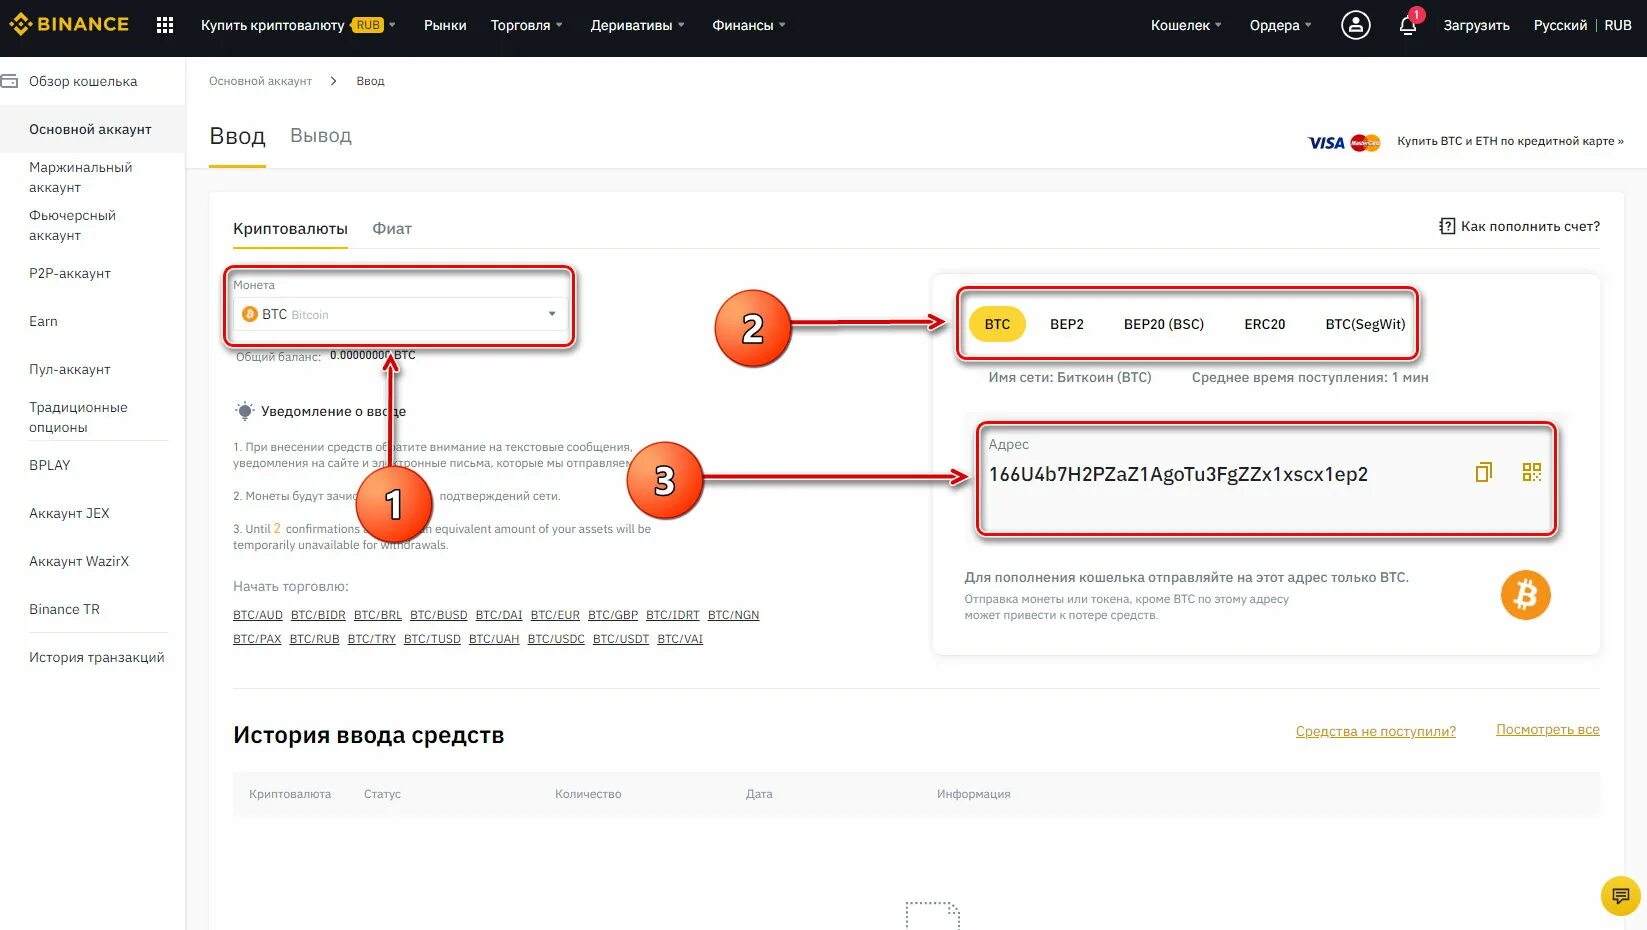Click the wallet overview icon in sidebar
The image size is (1647, 930).
10,81
